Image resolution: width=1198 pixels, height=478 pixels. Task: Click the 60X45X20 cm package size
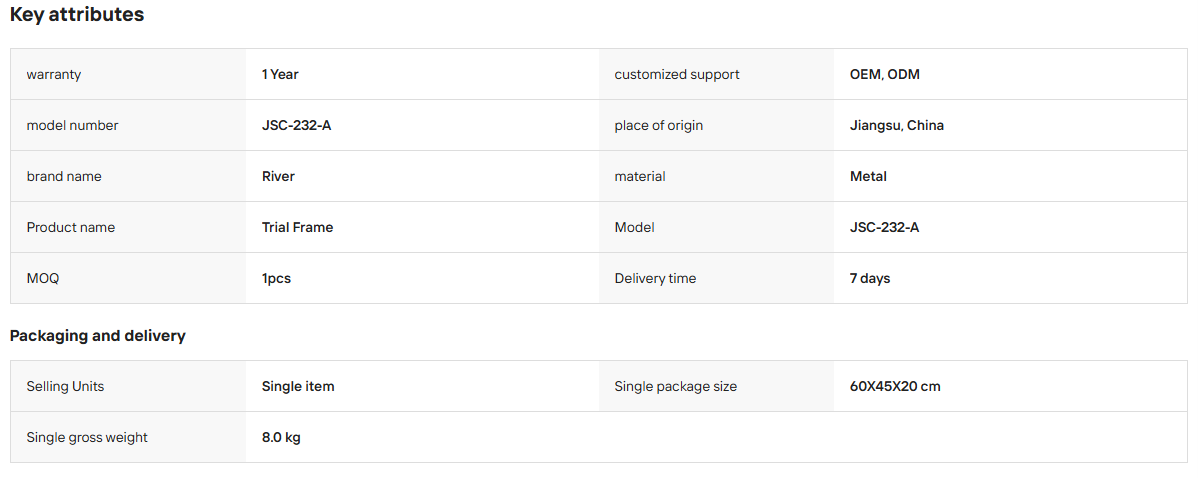pos(895,386)
